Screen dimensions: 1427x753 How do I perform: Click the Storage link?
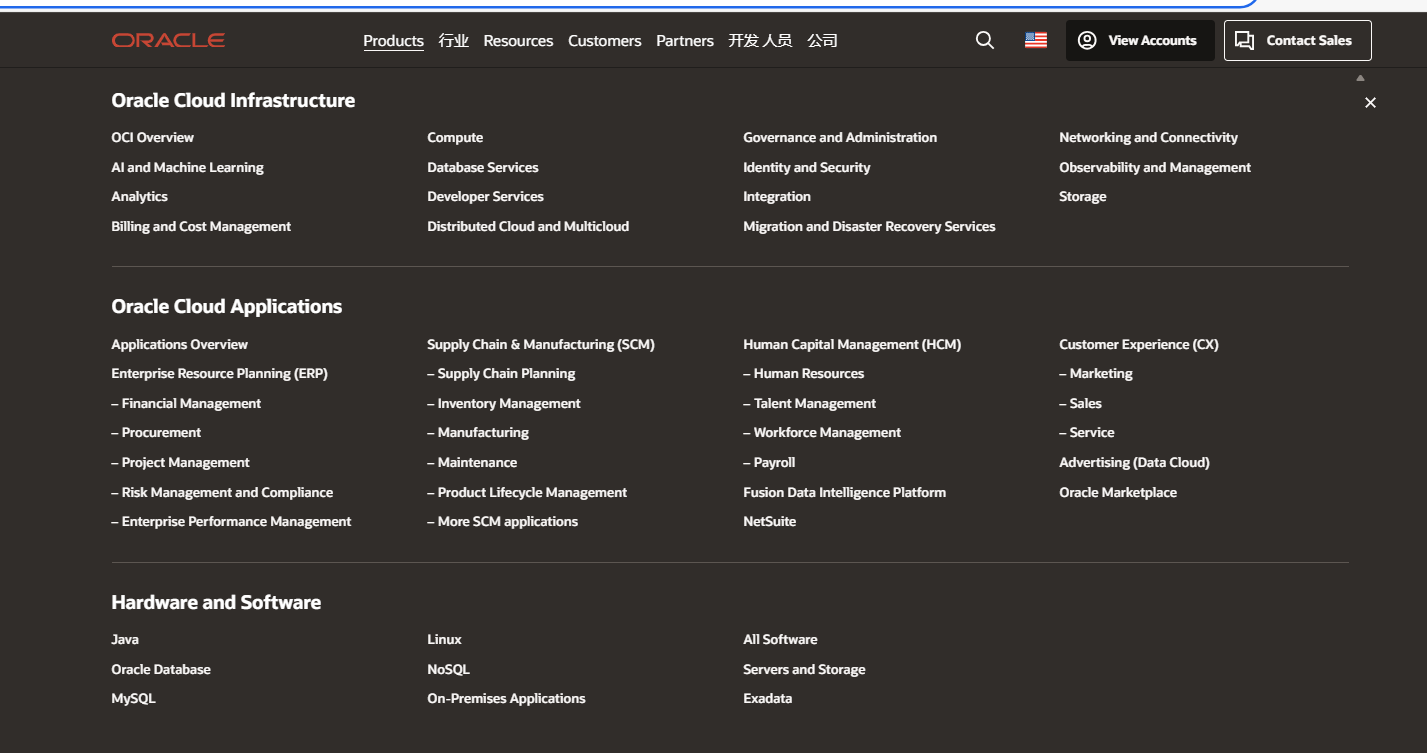[1083, 197]
